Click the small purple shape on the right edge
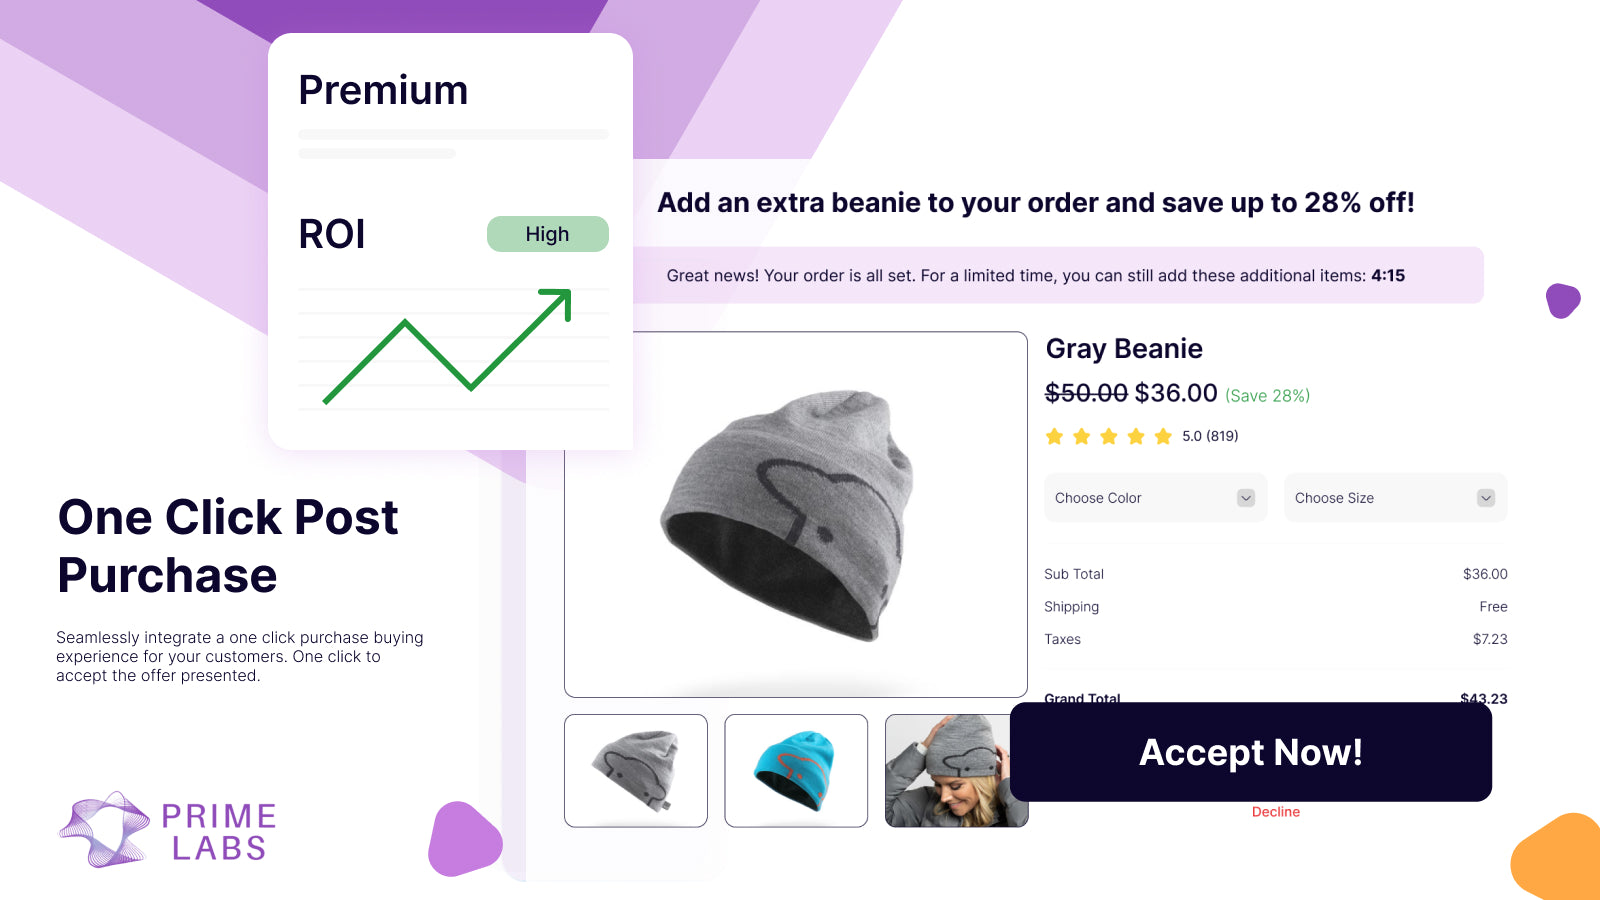 1562,300
